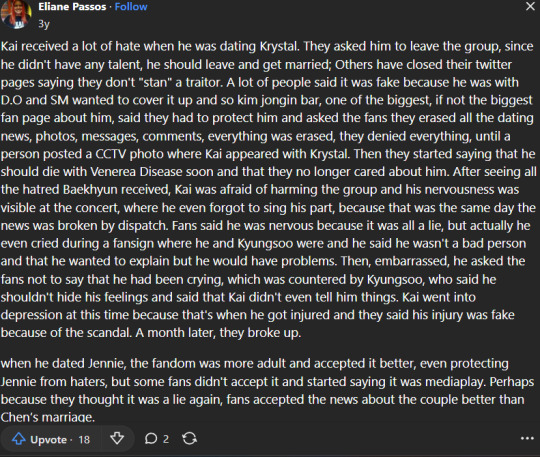Click the paragraph starting 'when he dated Jennie'
Viewport: 540px width, 457px height.
pyautogui.click(x=267, y=390)
